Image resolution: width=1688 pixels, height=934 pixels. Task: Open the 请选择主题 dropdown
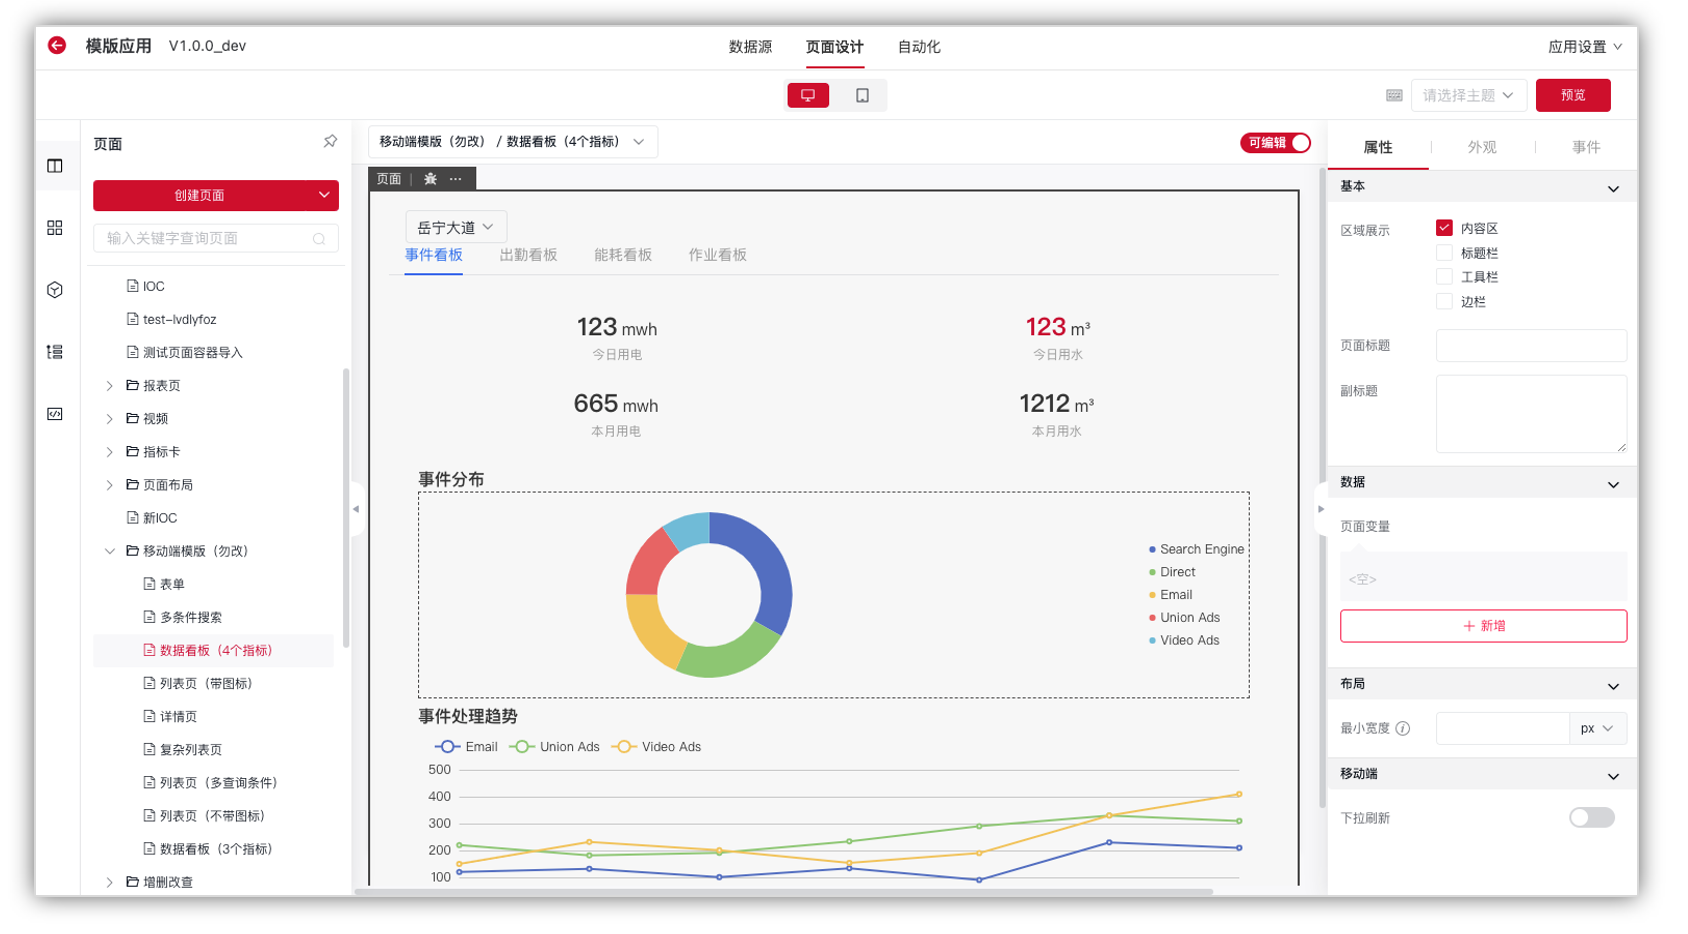[1468, 95]
